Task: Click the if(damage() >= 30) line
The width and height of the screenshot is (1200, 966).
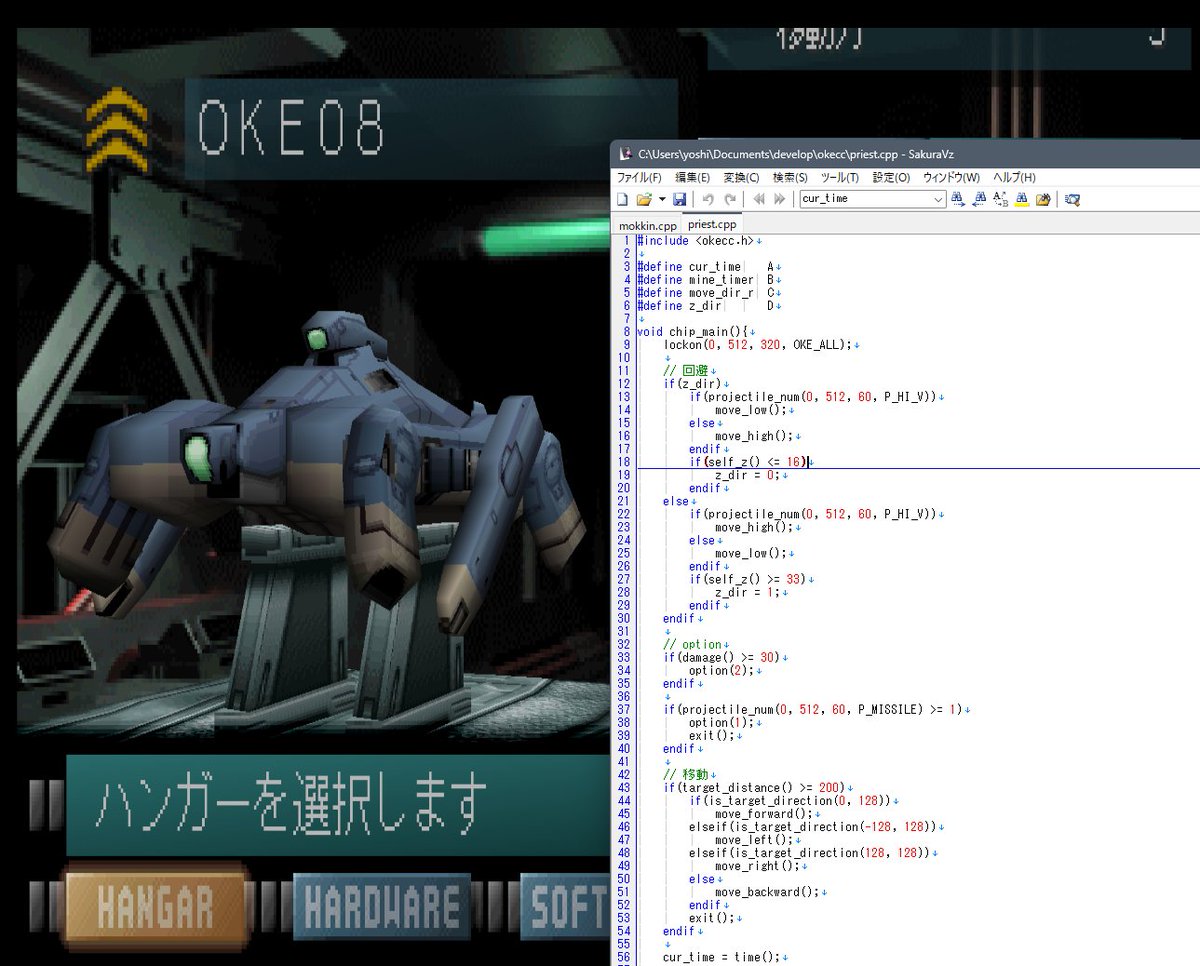Action: [724, 657]
